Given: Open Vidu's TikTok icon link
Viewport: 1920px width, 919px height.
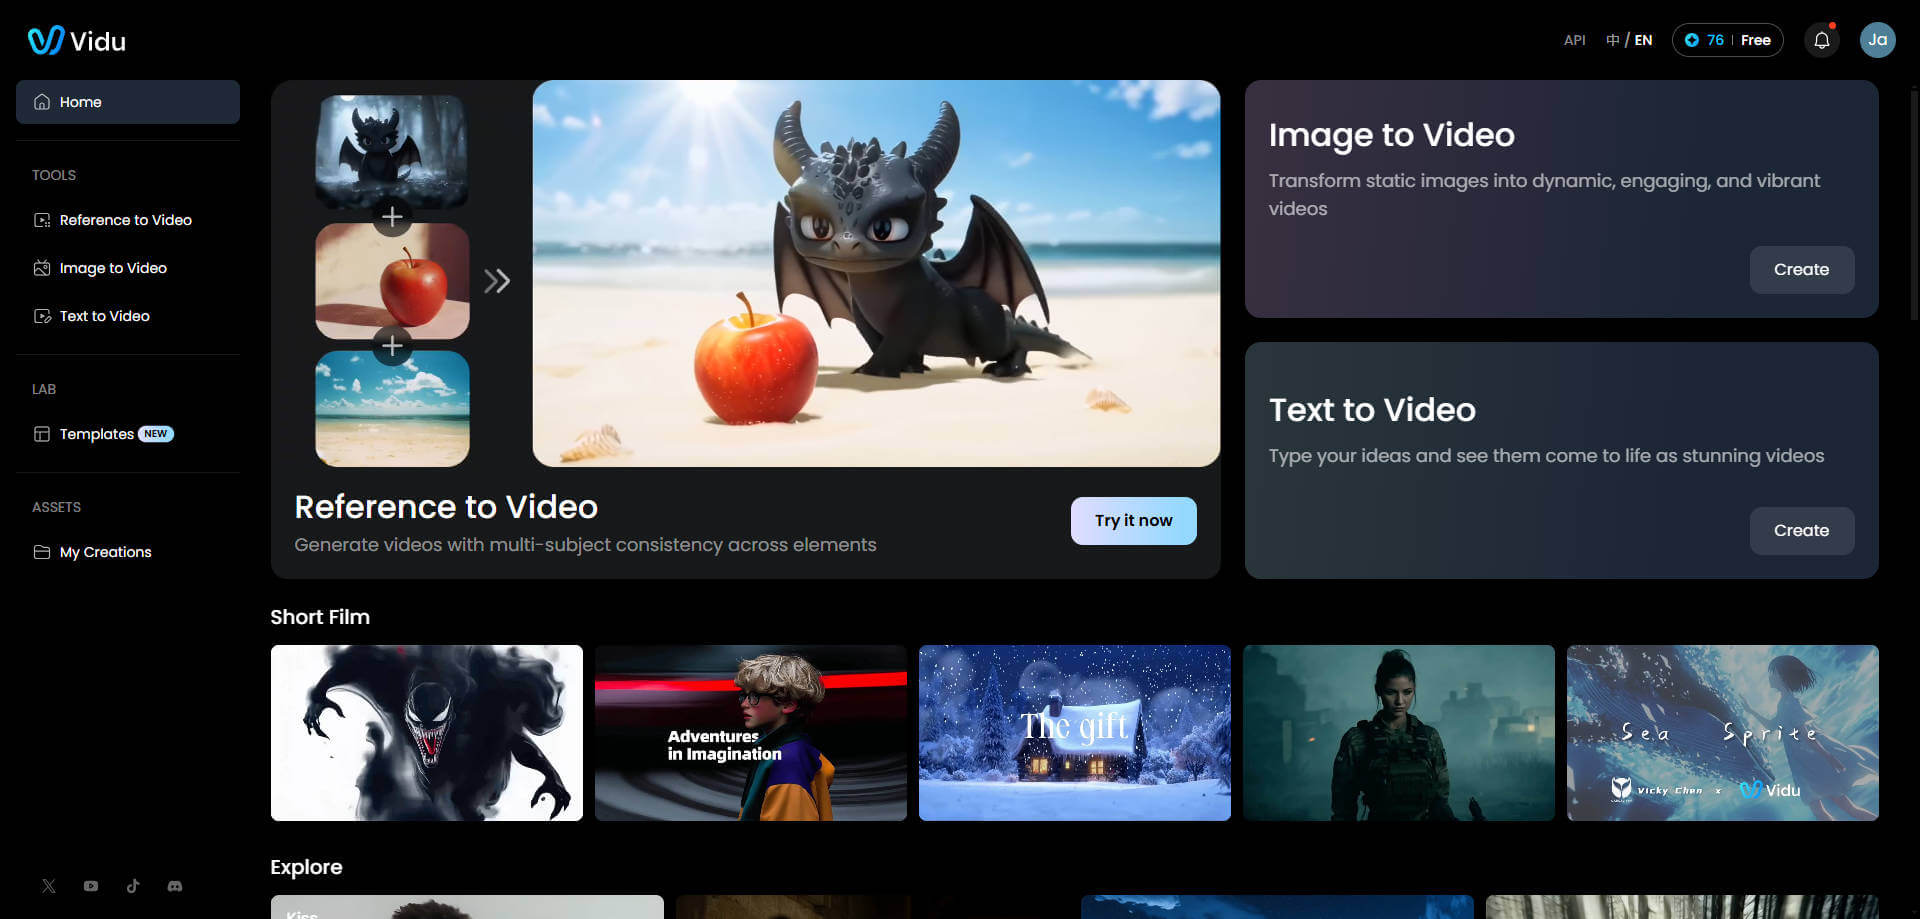Looking at the screenshot, I should (x=133, y=886).
